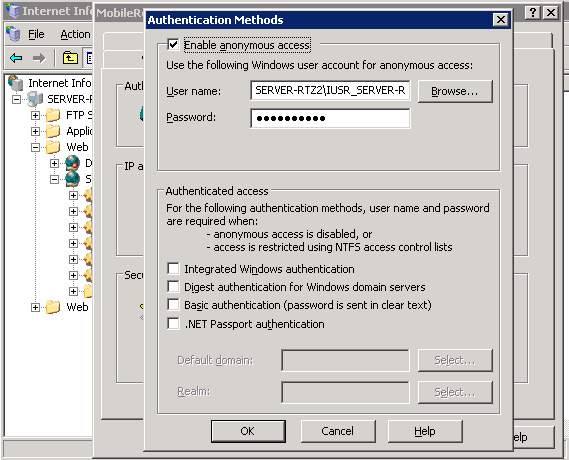The image size is (569, 460).
Task: Click the User name input field
Action: (330, 90)
